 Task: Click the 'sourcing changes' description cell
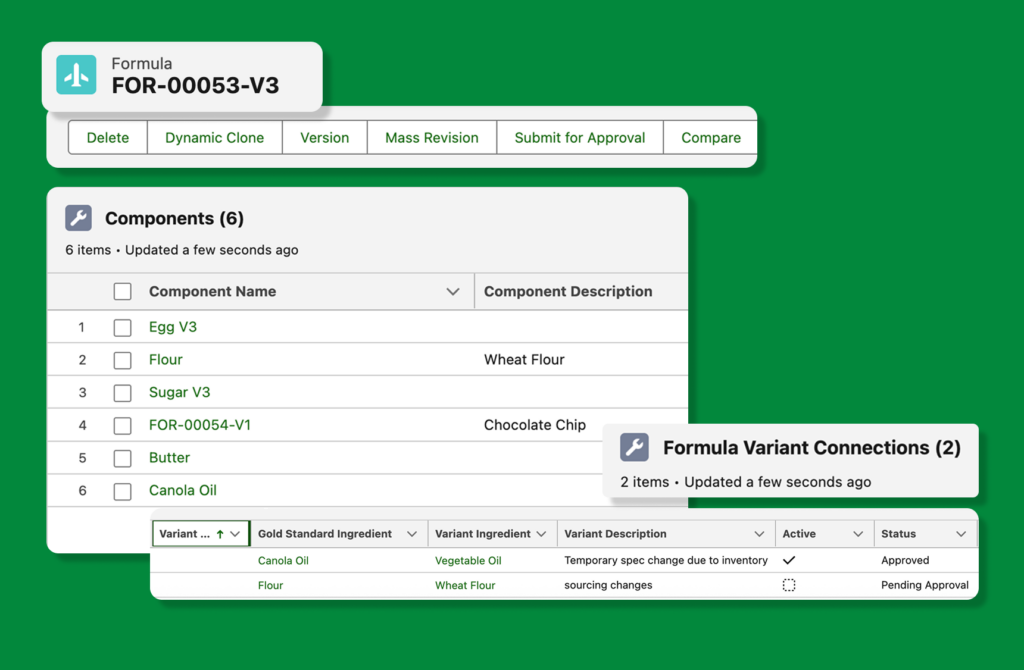click(x=608, y=585)
